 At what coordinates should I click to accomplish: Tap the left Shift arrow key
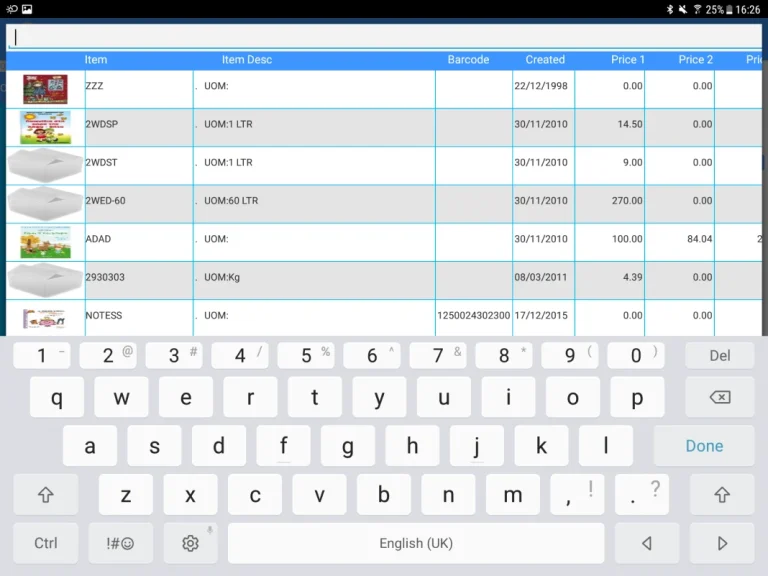pyautogui.click(x=46, y=495)
